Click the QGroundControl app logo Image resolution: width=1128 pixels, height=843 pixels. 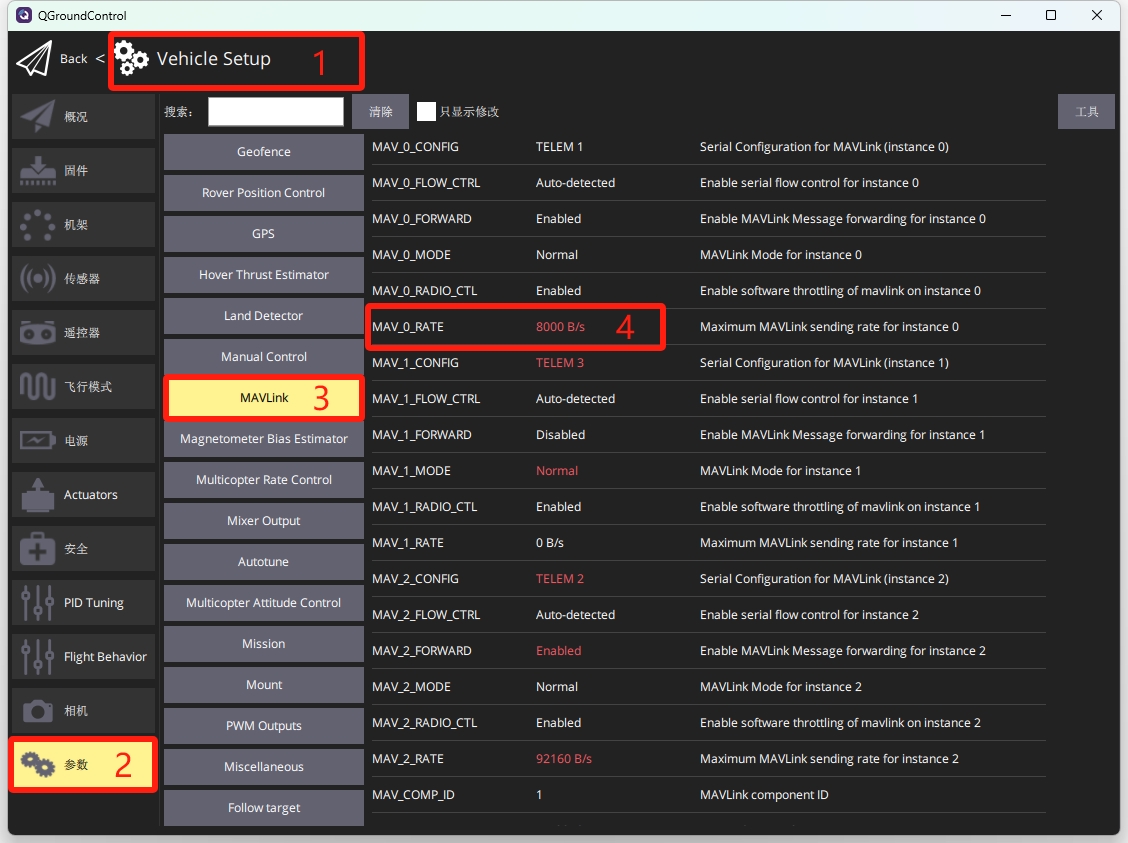24,15
